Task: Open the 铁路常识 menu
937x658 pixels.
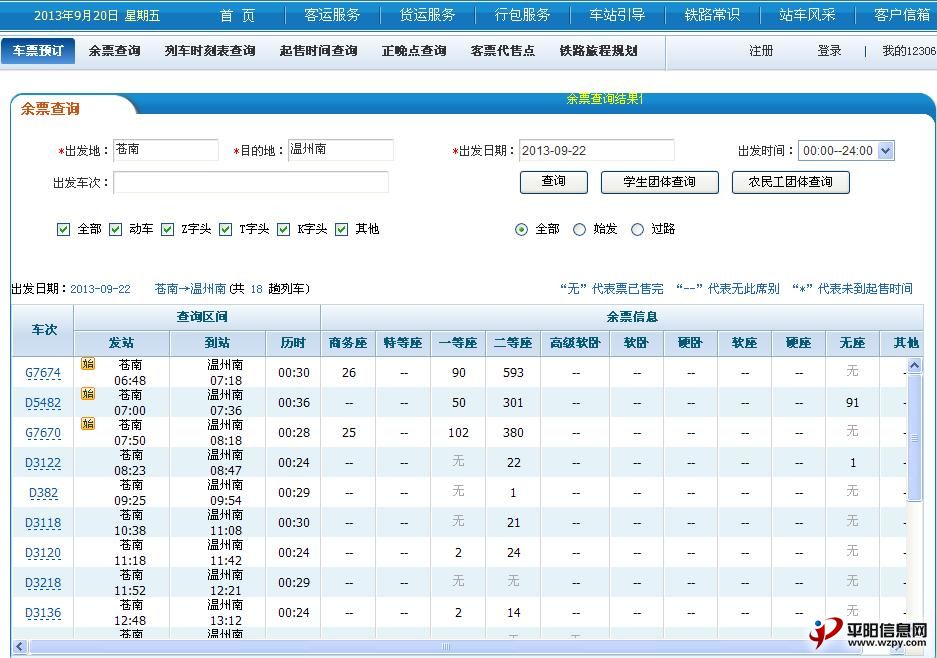Action: pos(712,15)
